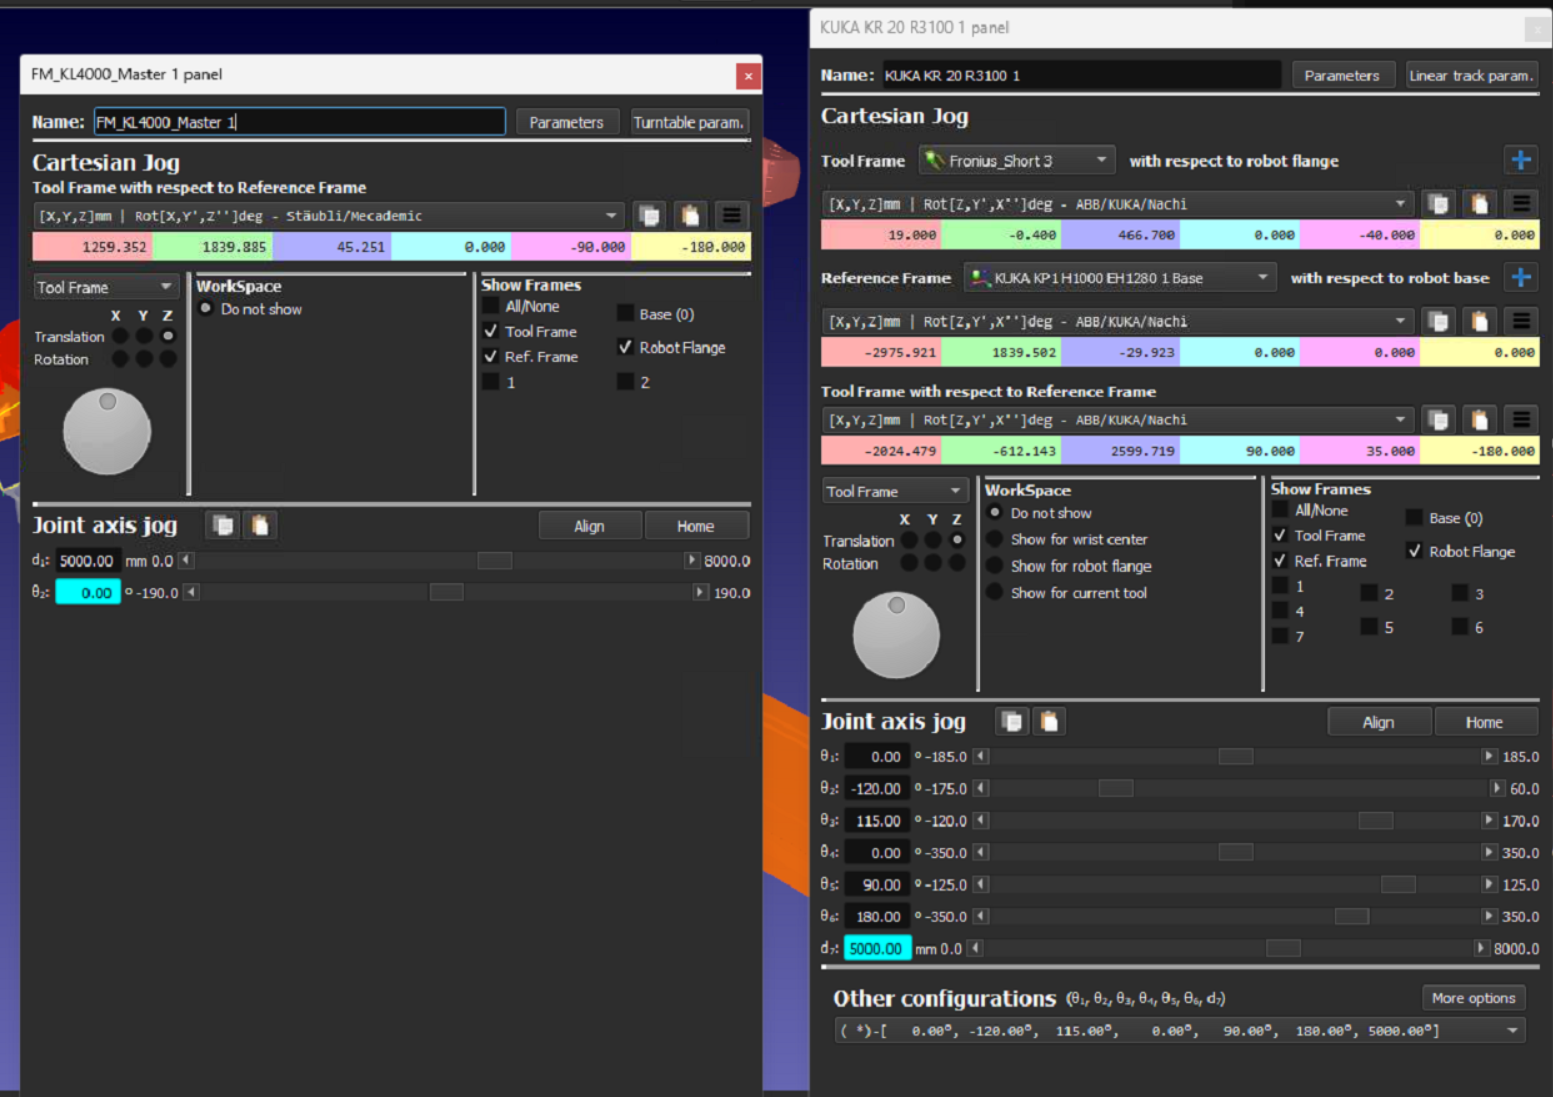Uncheck Robot Flange in FM_KL4000 Show Frames
The width and height of the screenshot is (1553, 1097).
(x=625, y=347)
